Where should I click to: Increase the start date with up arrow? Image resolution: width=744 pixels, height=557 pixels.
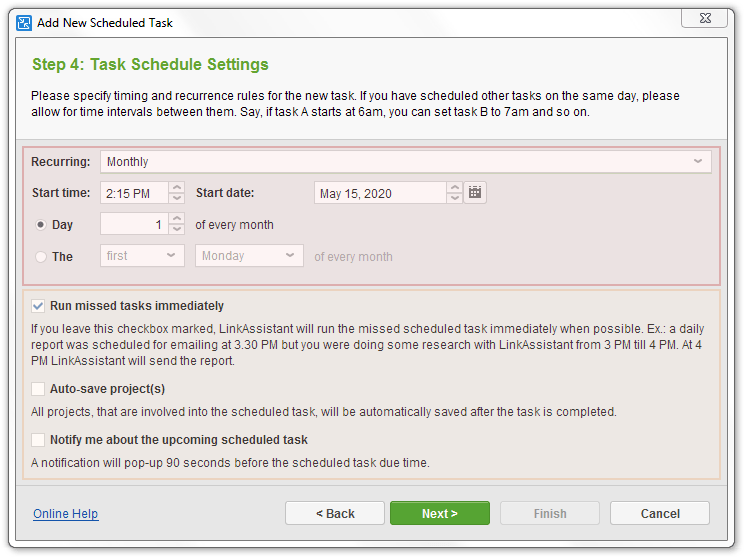click(454, 187)
